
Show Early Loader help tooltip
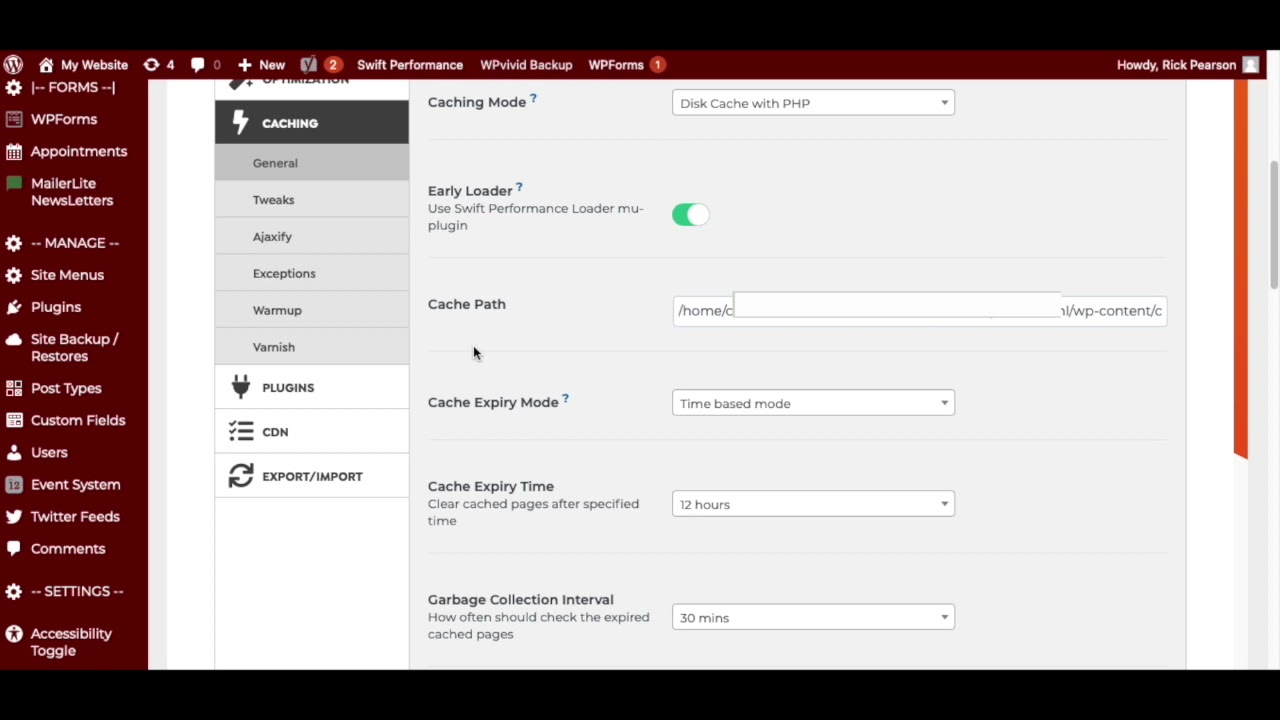519,187
